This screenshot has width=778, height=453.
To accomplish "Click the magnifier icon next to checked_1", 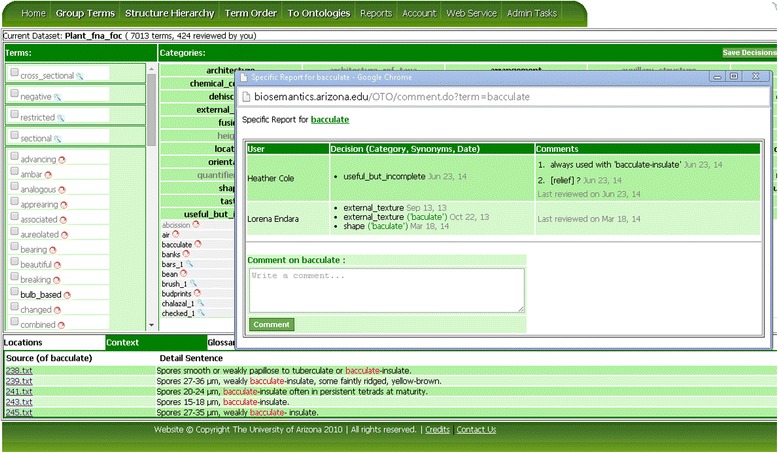I will pyautogui.click(x=200, y=313).
